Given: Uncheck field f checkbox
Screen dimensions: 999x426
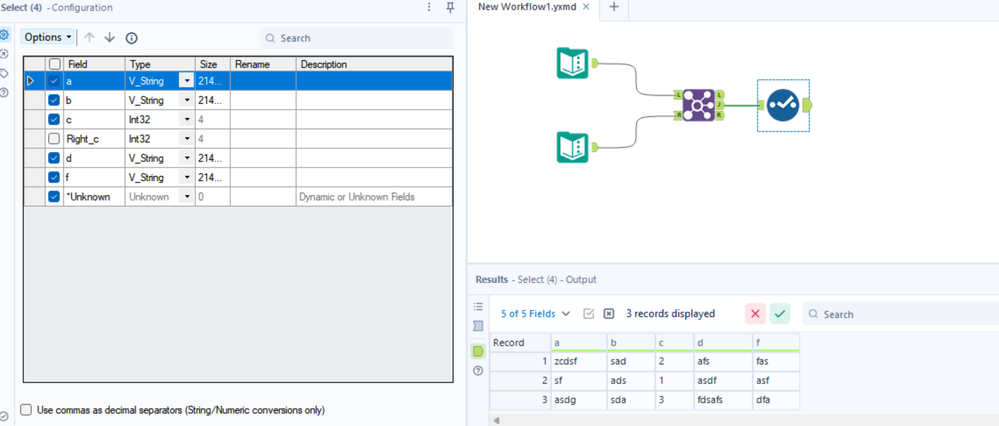Looking at the screenshot, I should tap(55, 177).
